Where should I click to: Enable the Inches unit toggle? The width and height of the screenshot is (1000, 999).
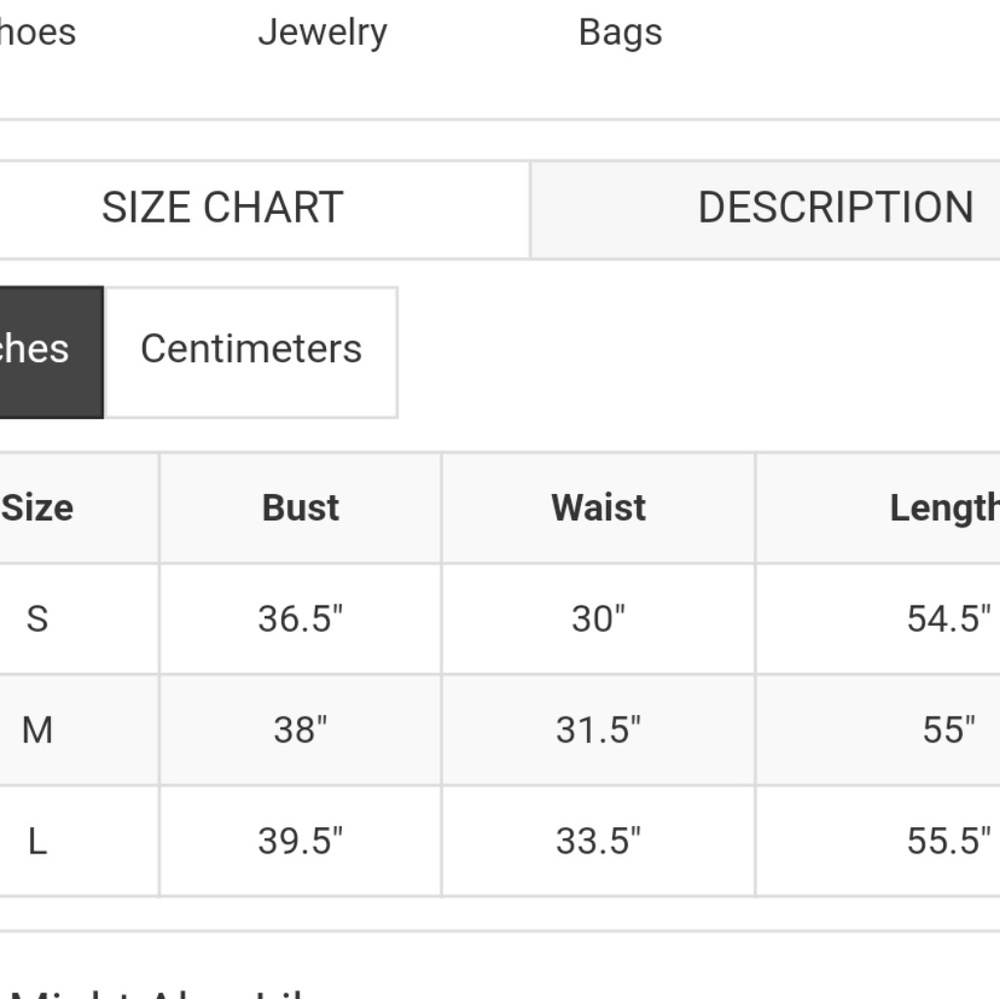40,350
